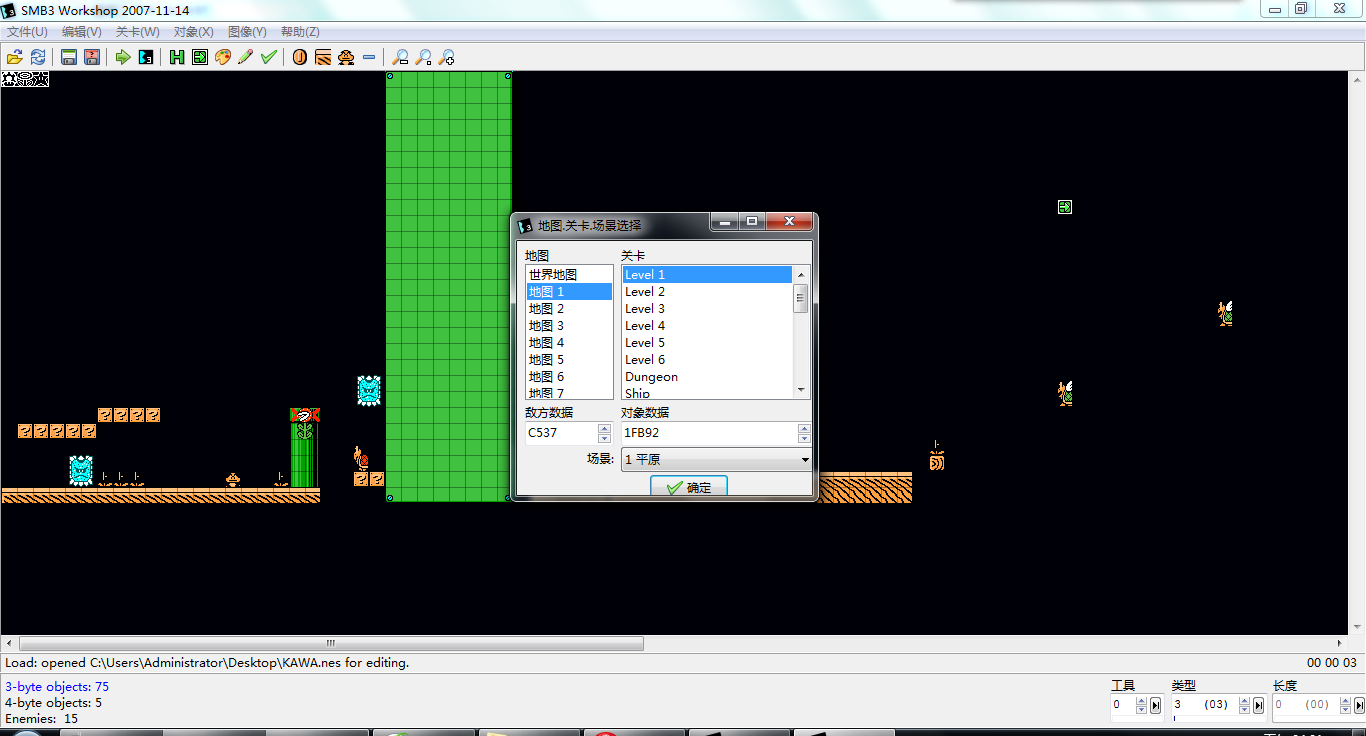Viewport: 1366px width, 736px height.
Task: Click the 关卡 list scrollbar down arrow
Action: 801,390
